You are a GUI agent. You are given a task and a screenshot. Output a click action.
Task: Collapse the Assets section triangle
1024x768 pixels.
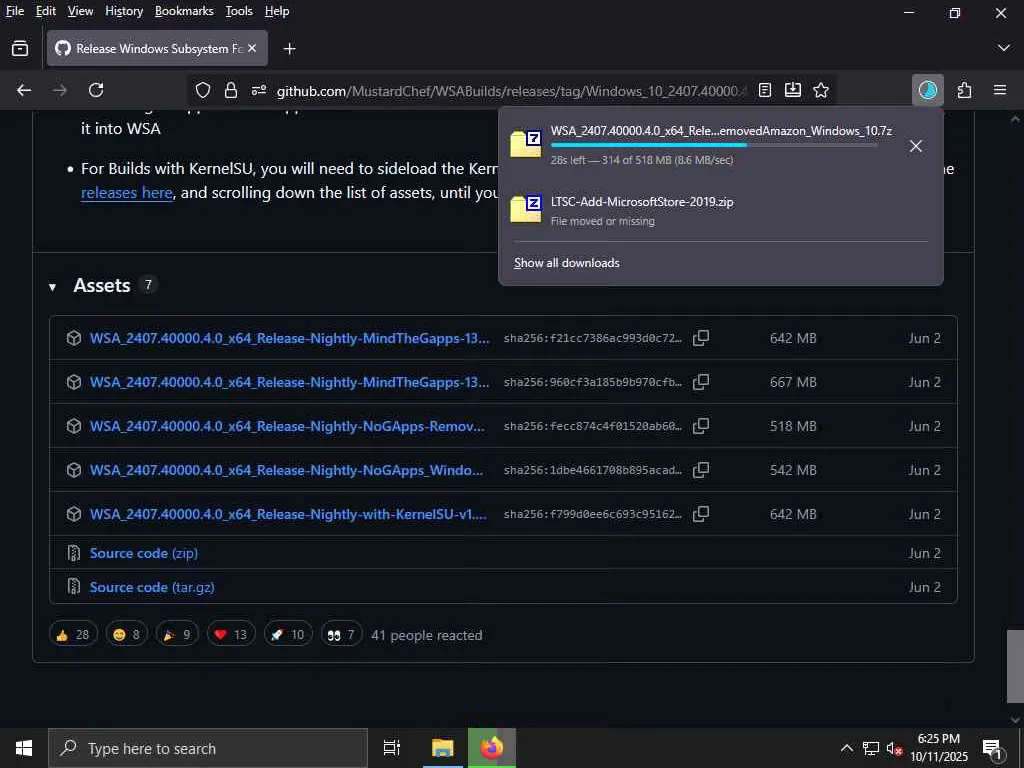pos(52,287)
